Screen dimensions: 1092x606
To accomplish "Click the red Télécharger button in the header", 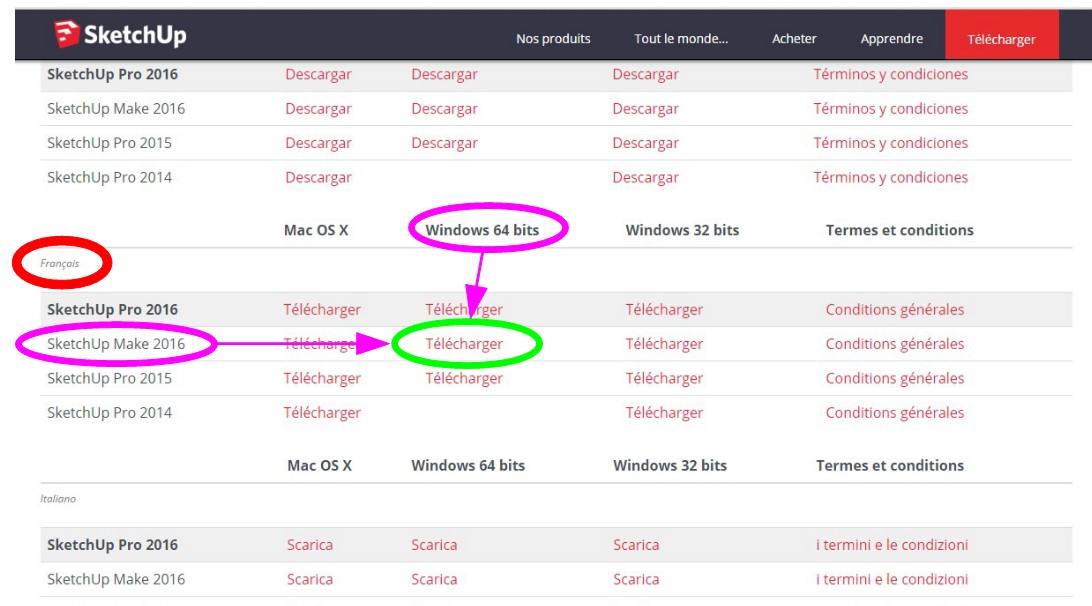I will [1001, 35].
